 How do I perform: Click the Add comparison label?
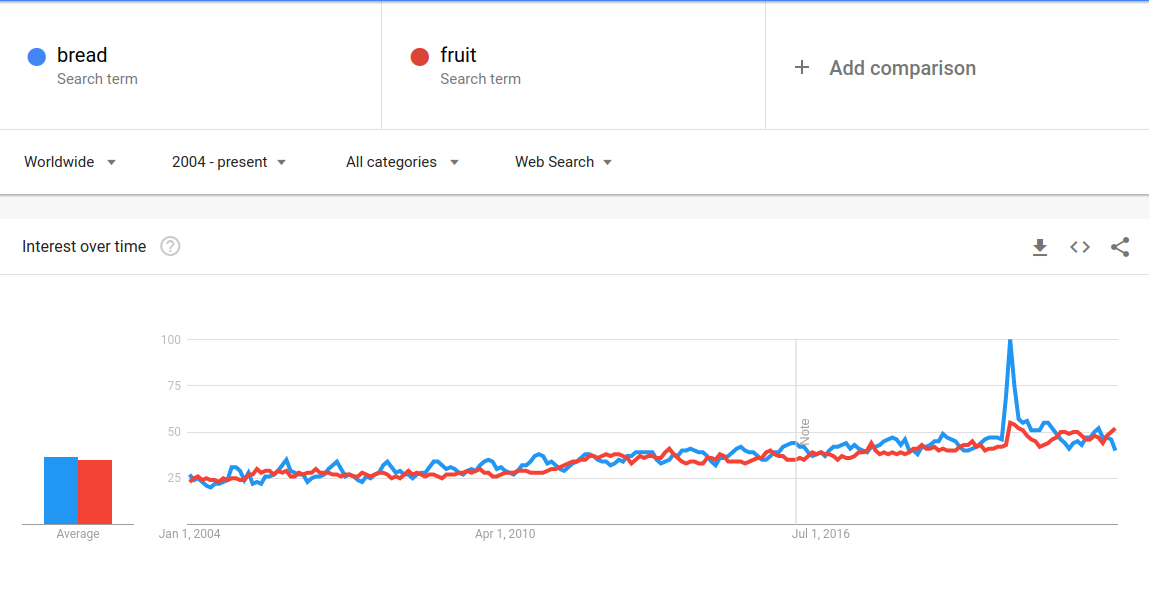902,68
